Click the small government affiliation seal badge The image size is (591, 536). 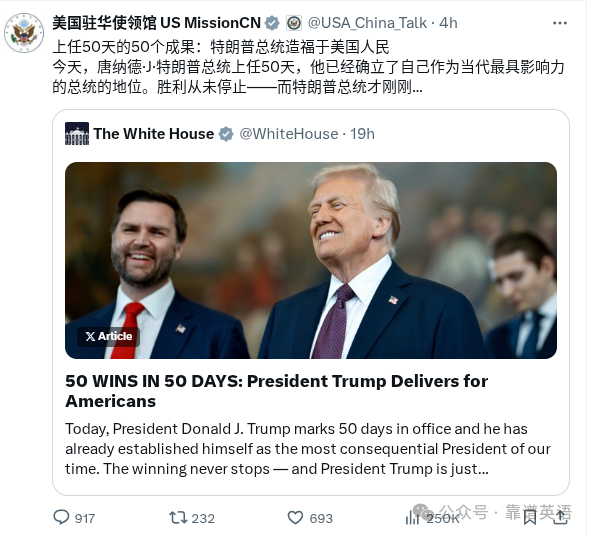coord(295,23)
